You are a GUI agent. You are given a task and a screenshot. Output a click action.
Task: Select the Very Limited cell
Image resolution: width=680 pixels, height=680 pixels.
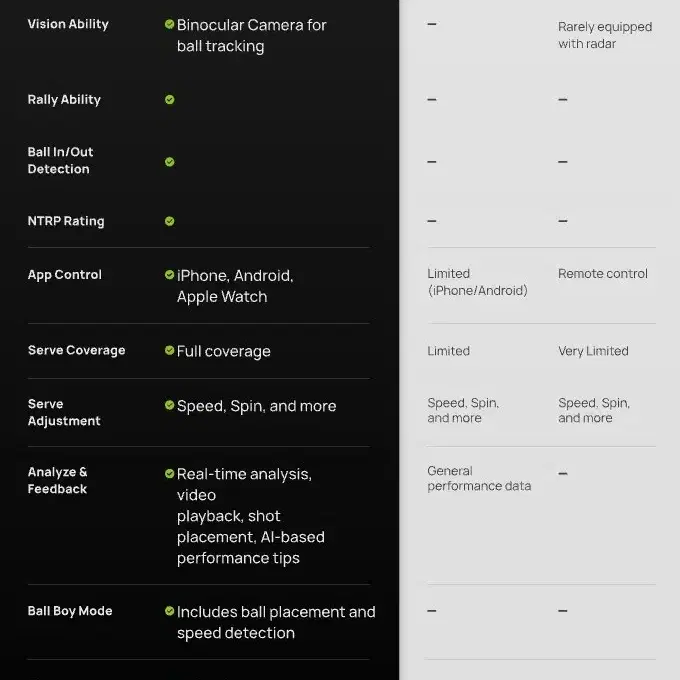593,351
